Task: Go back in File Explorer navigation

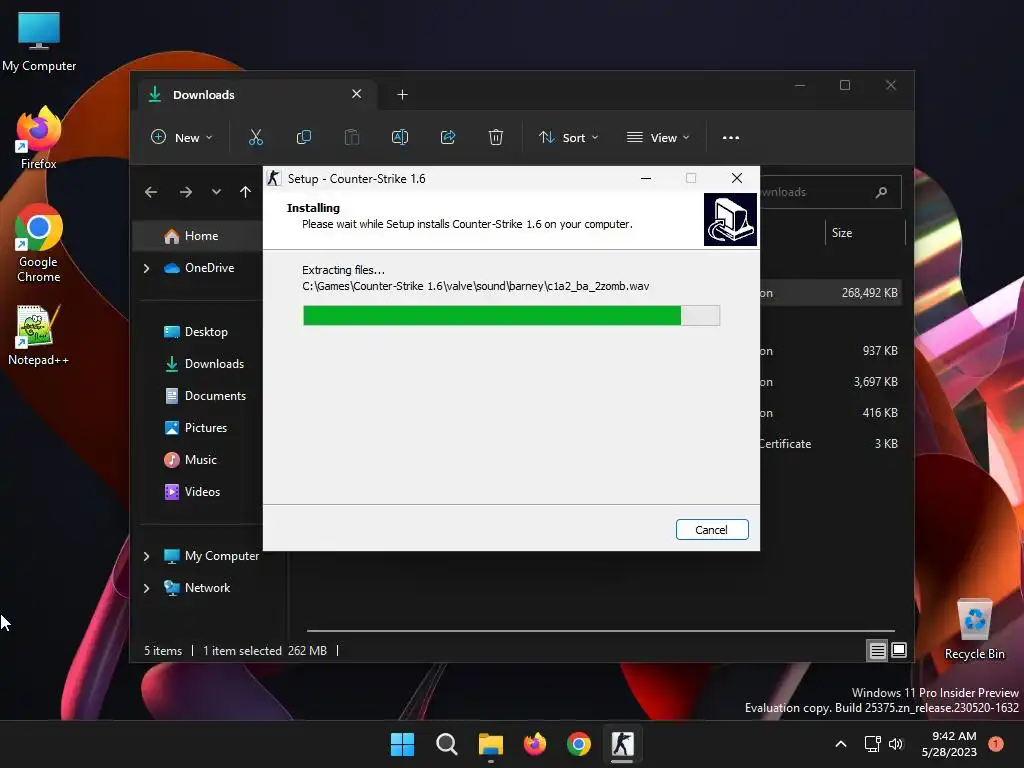Action: pyautogui.click(x=151, y=192)
